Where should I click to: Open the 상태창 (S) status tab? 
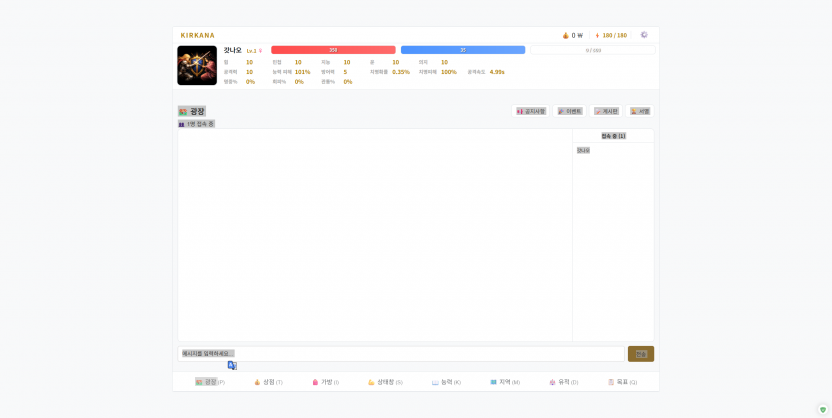coord(386,382)
